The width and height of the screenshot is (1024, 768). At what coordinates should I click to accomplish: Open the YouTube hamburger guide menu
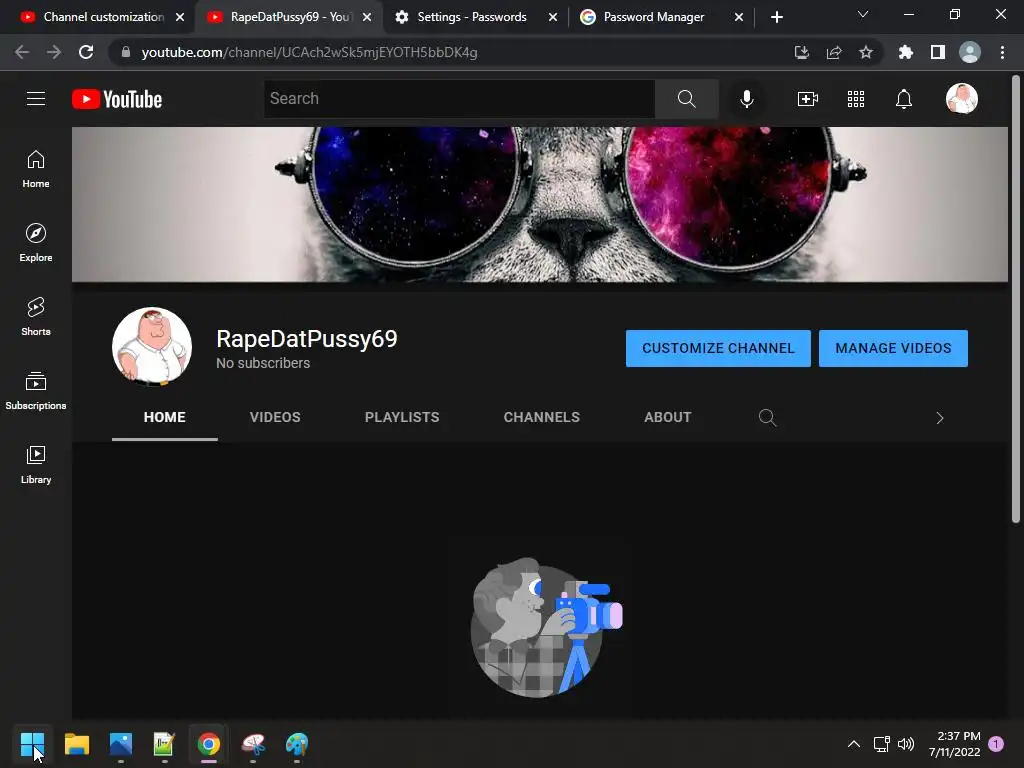36,99
